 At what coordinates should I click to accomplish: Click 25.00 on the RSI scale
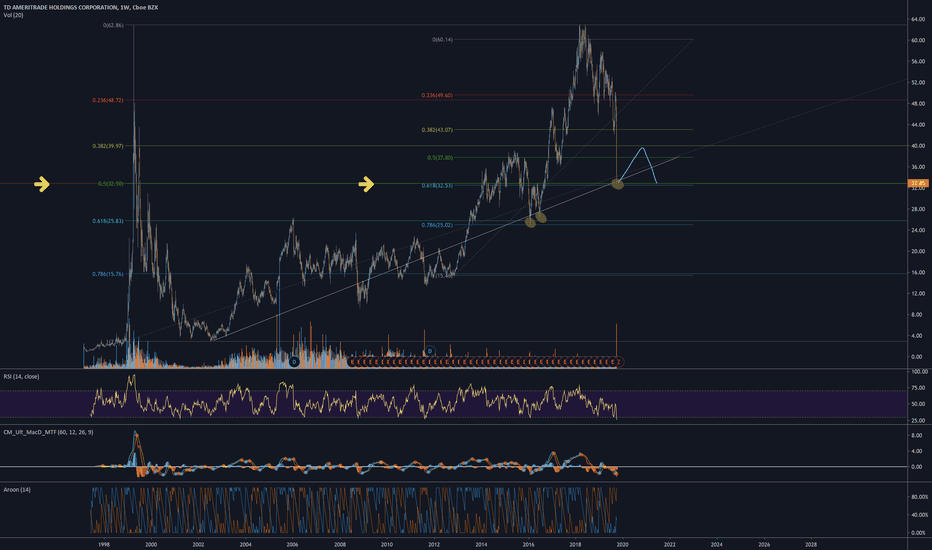coord(918,420)
